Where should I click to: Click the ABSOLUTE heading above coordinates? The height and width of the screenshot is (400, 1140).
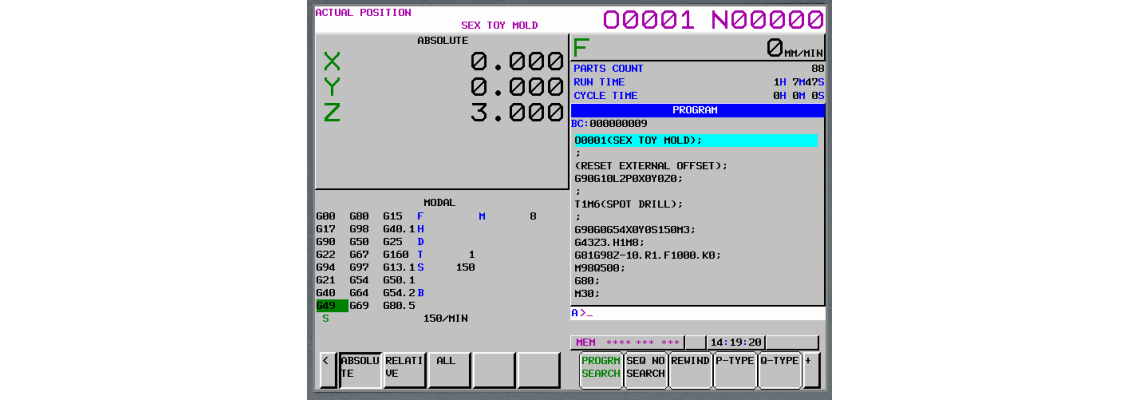(442, 41)
